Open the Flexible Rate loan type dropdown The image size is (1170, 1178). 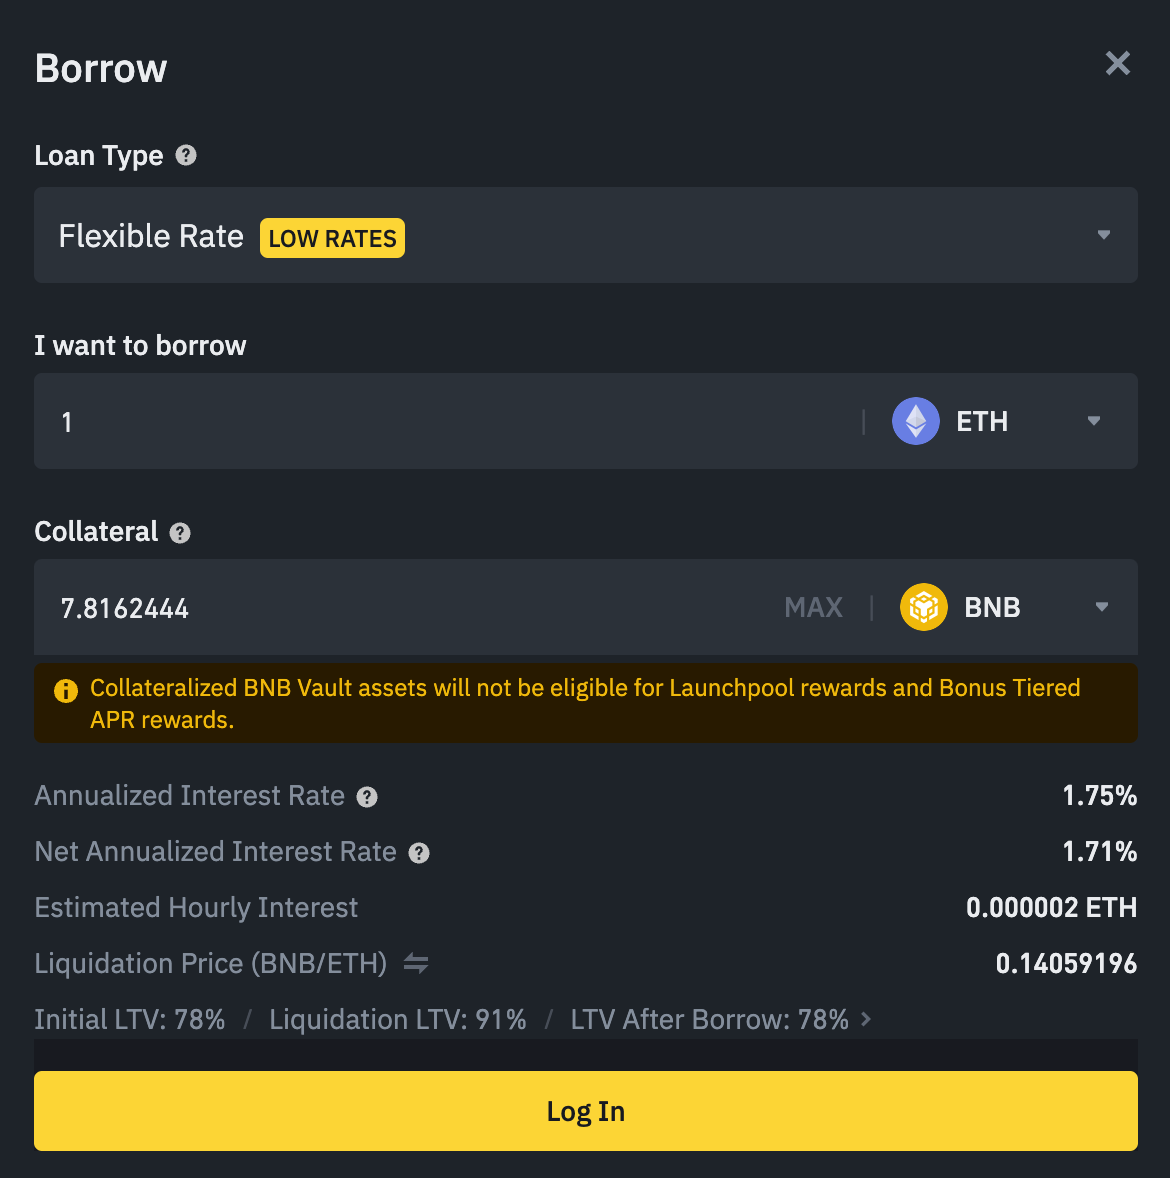tap(1103, 235)
